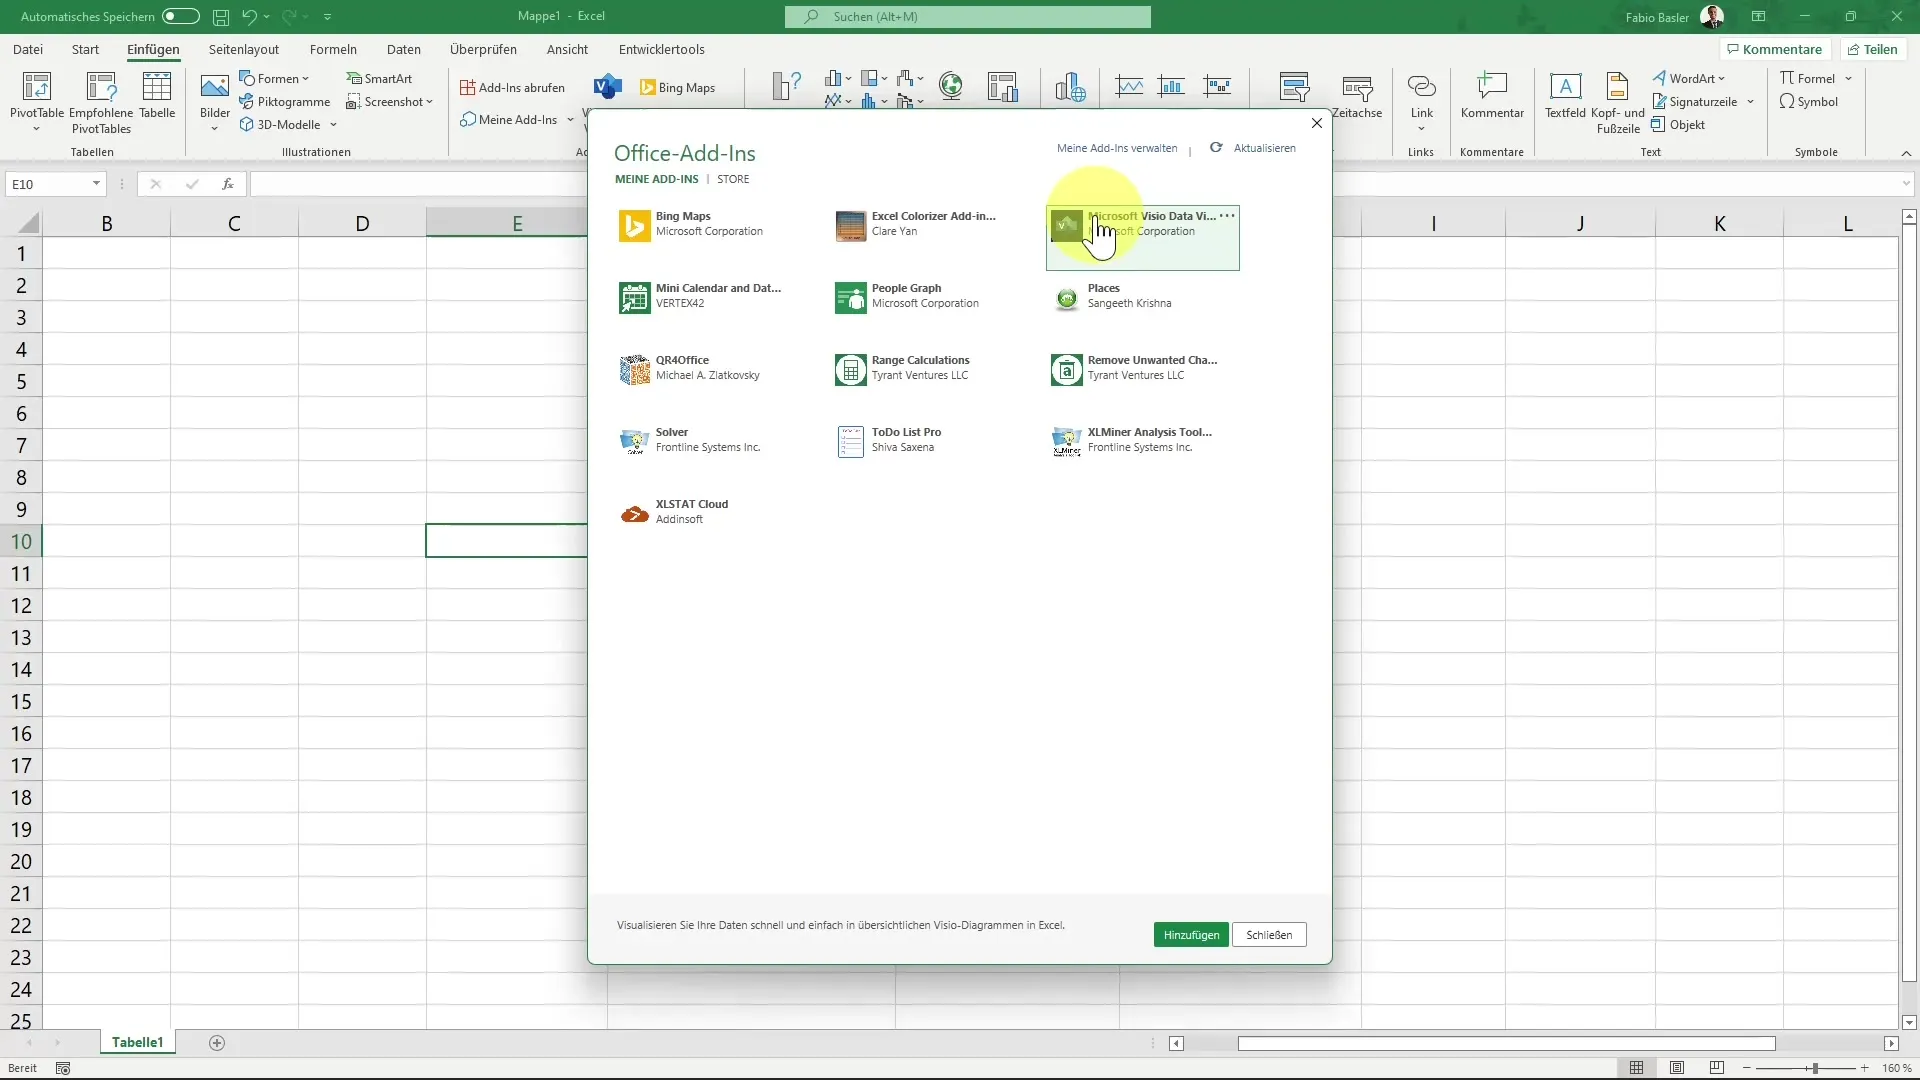Switch to the Seitenlayout tab
Image resolution: width=1920 pixels, height=1080 pixels.
tap(244, 49)
